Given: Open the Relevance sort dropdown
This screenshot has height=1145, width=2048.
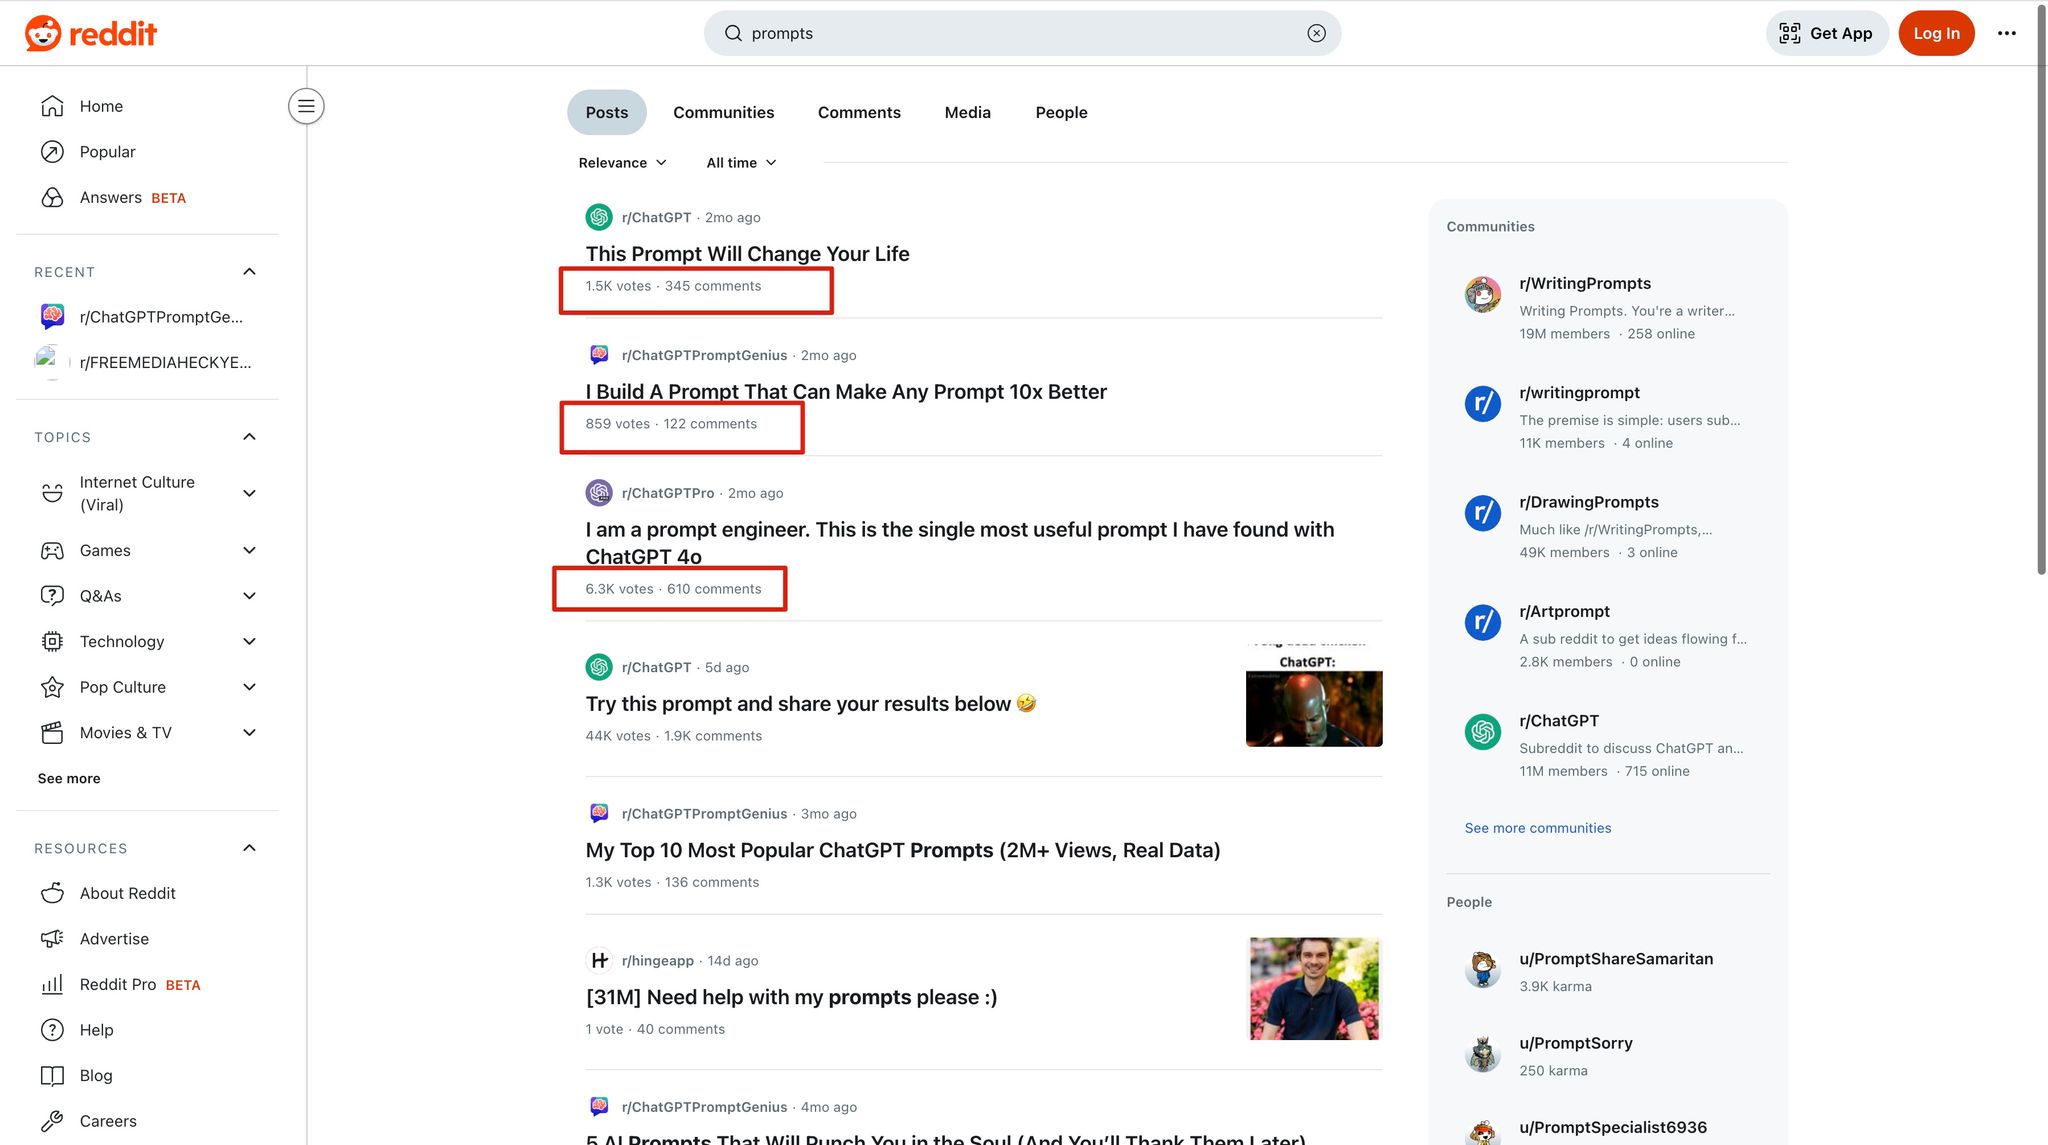Looking at the screenshot, I should point(622,163).
